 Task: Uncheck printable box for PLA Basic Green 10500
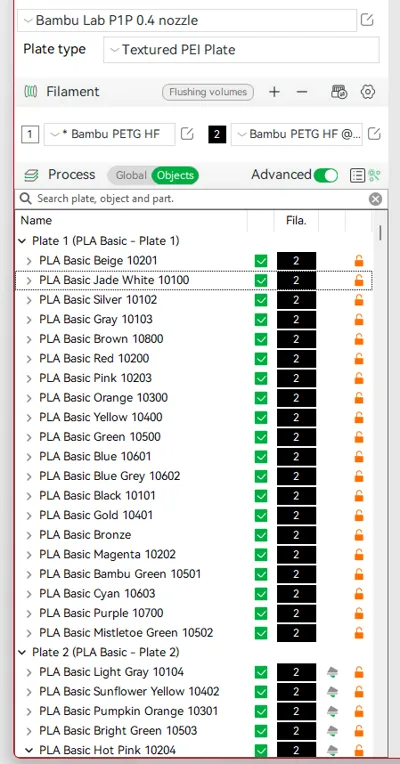[x=261, y=437]
